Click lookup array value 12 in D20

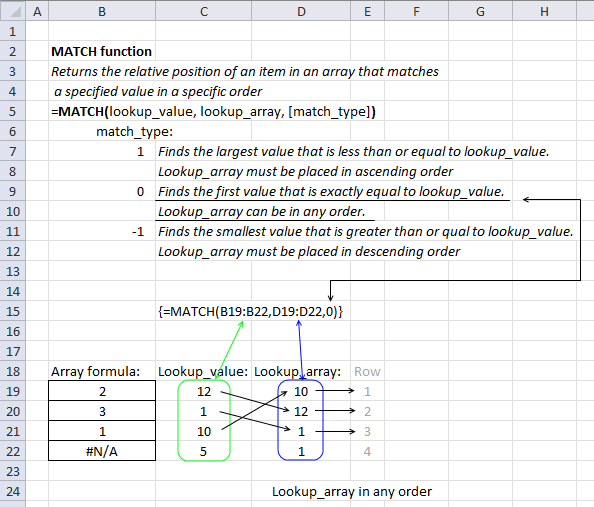point(301,412)
